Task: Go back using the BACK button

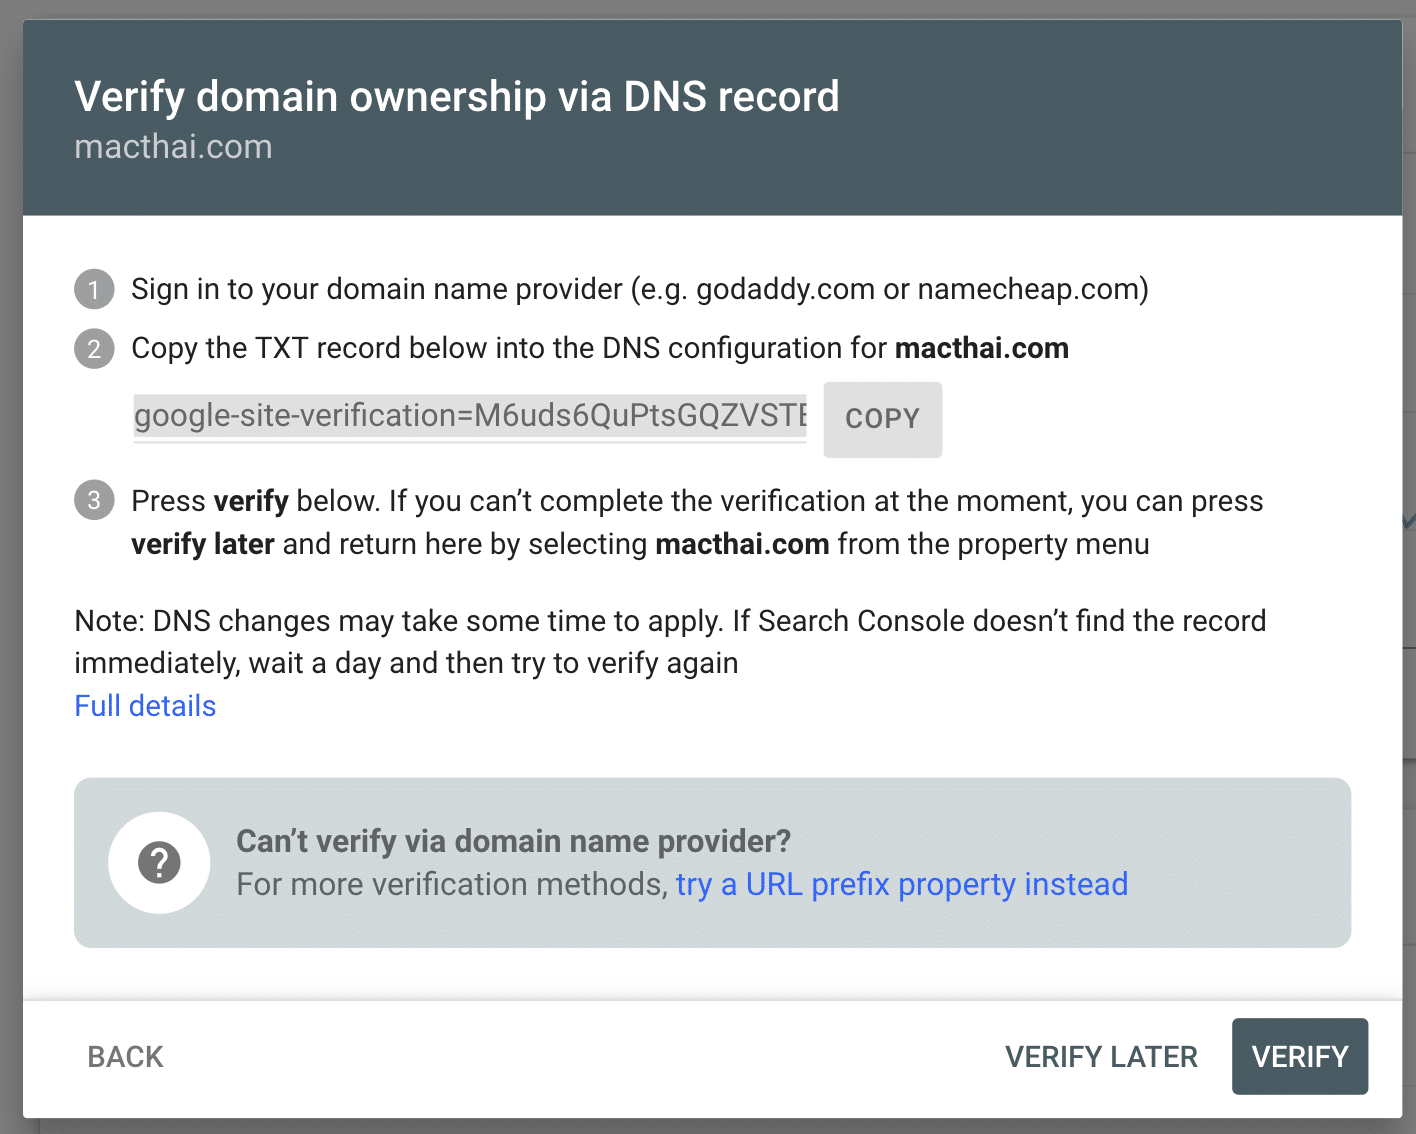Action: (125, 1057)
